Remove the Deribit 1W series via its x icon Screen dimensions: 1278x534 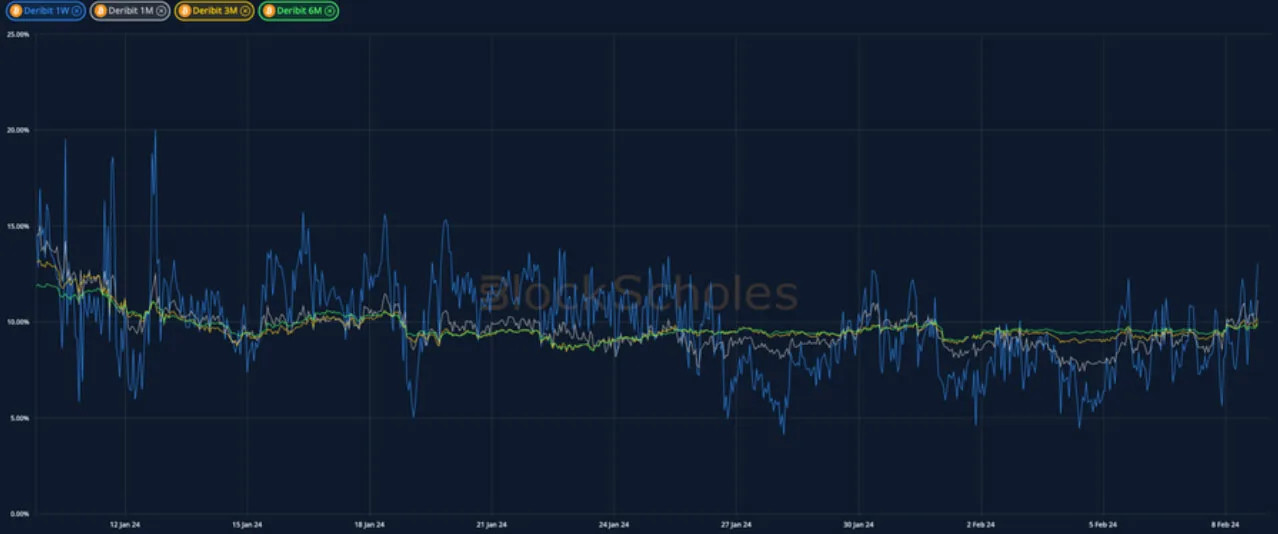tap(77, 11)
